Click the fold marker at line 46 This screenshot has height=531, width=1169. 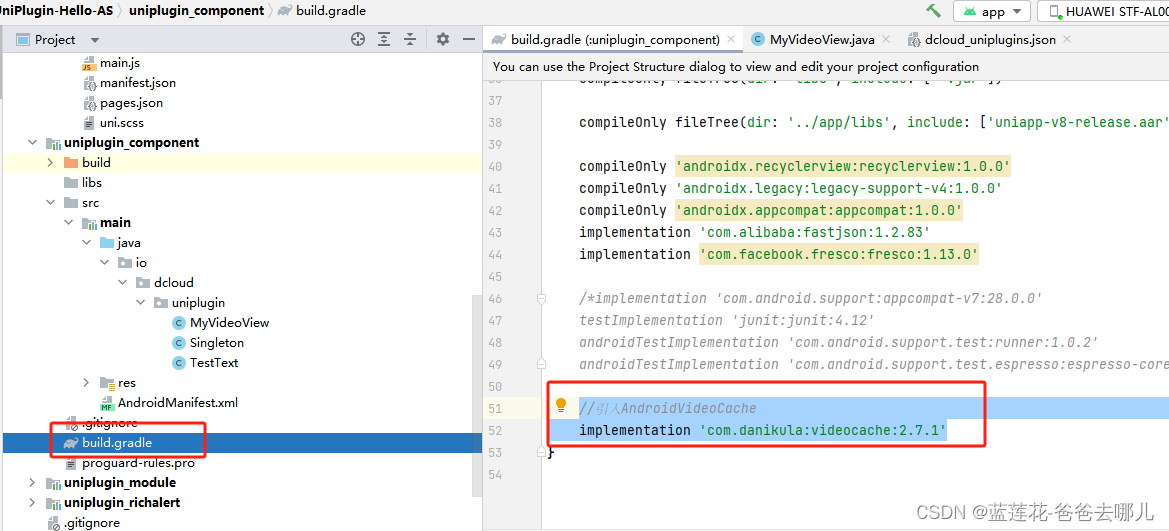542,299
